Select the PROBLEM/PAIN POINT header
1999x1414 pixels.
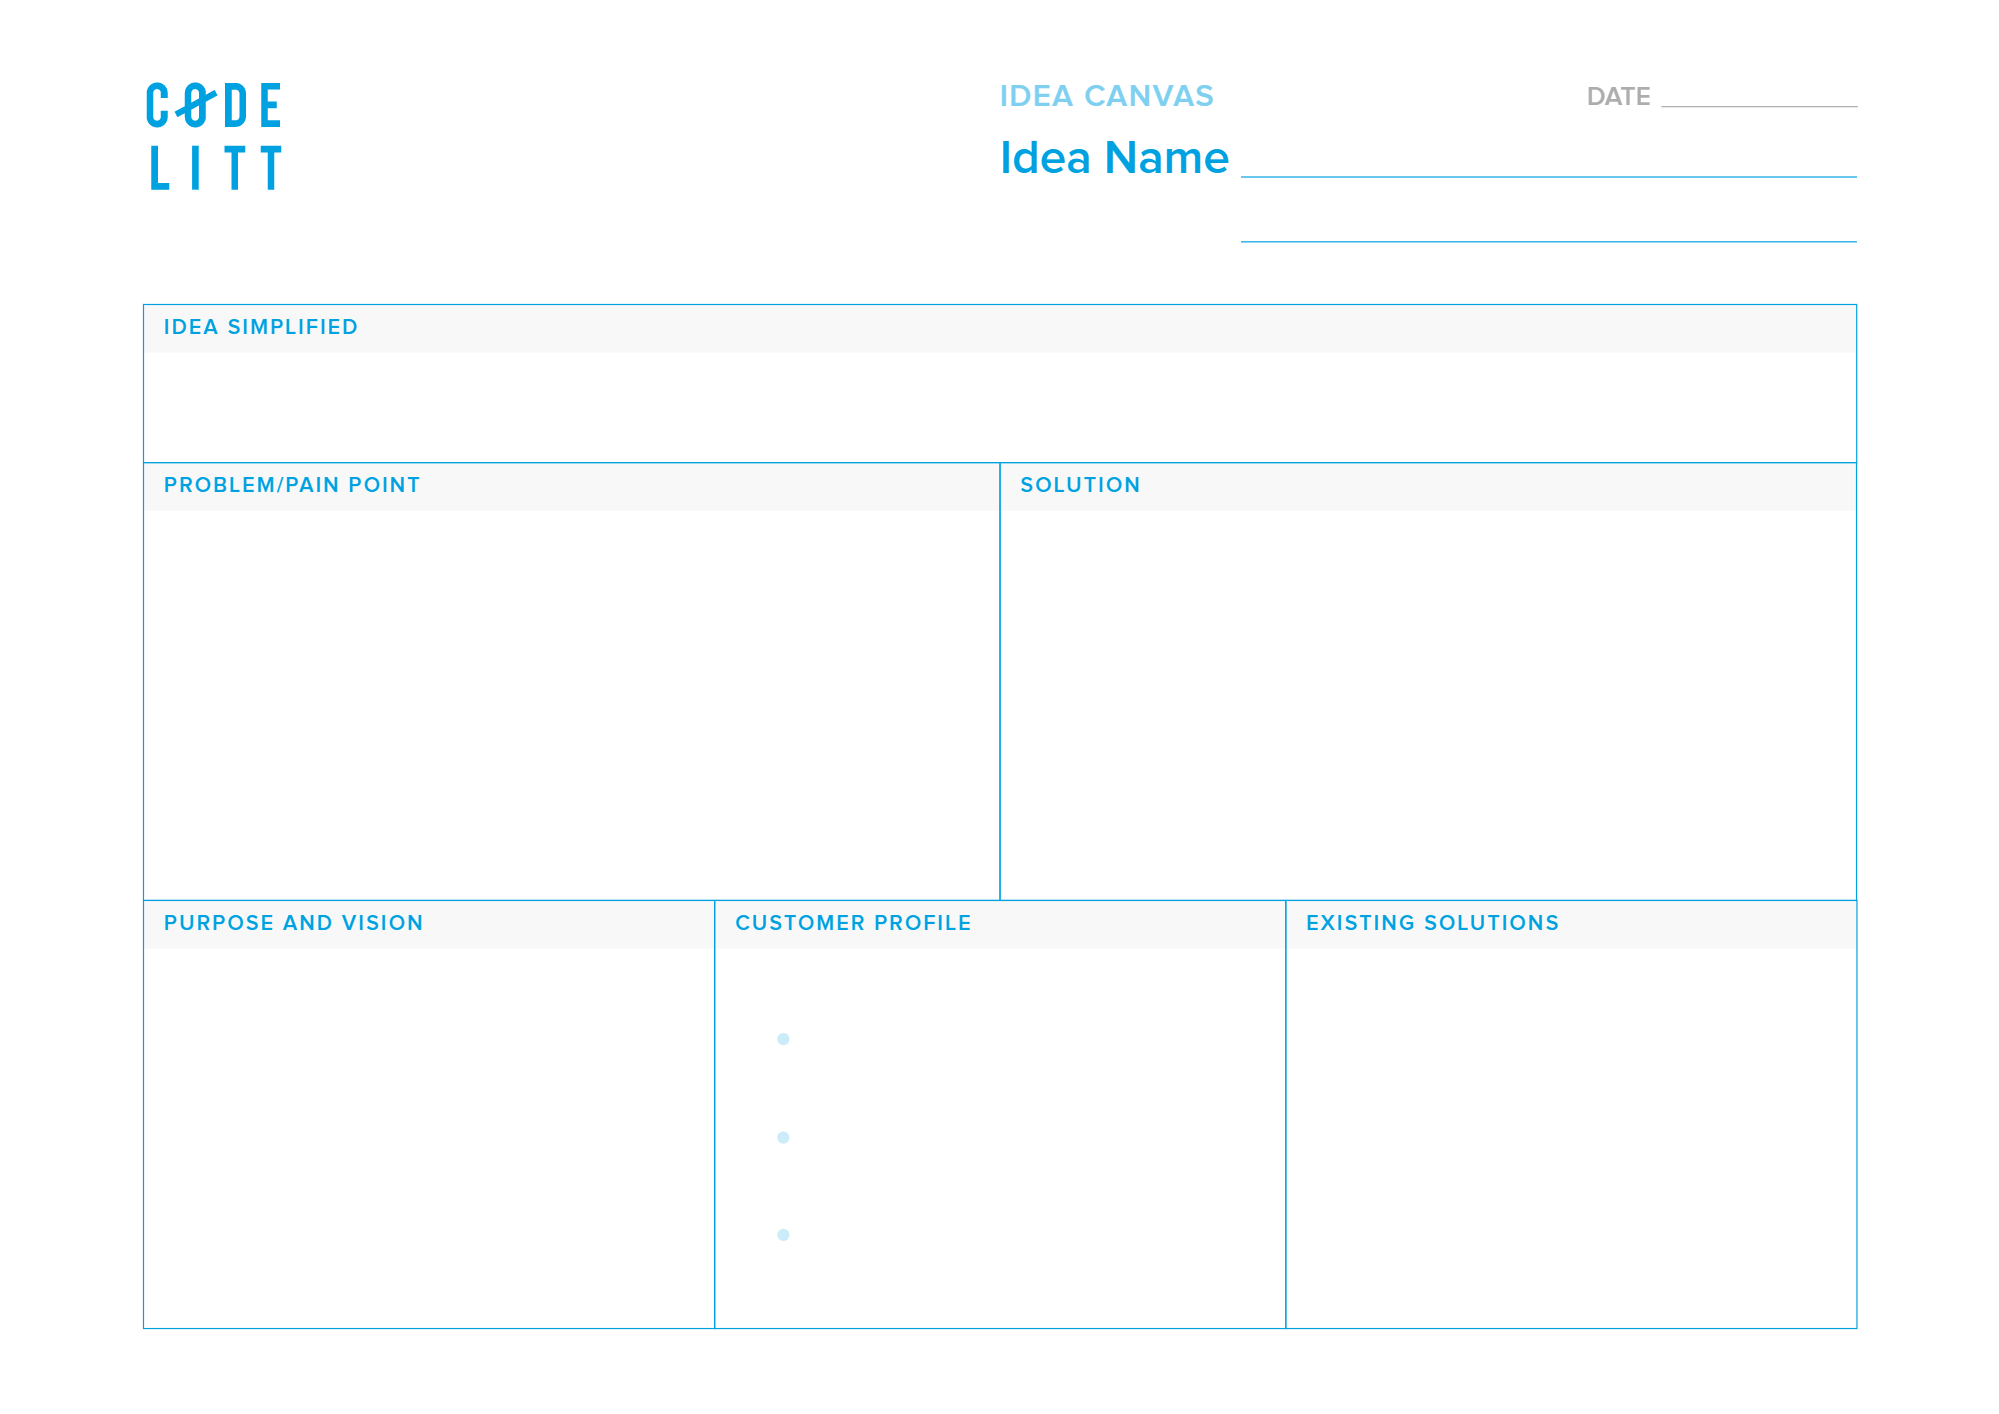tap(292, 485)
